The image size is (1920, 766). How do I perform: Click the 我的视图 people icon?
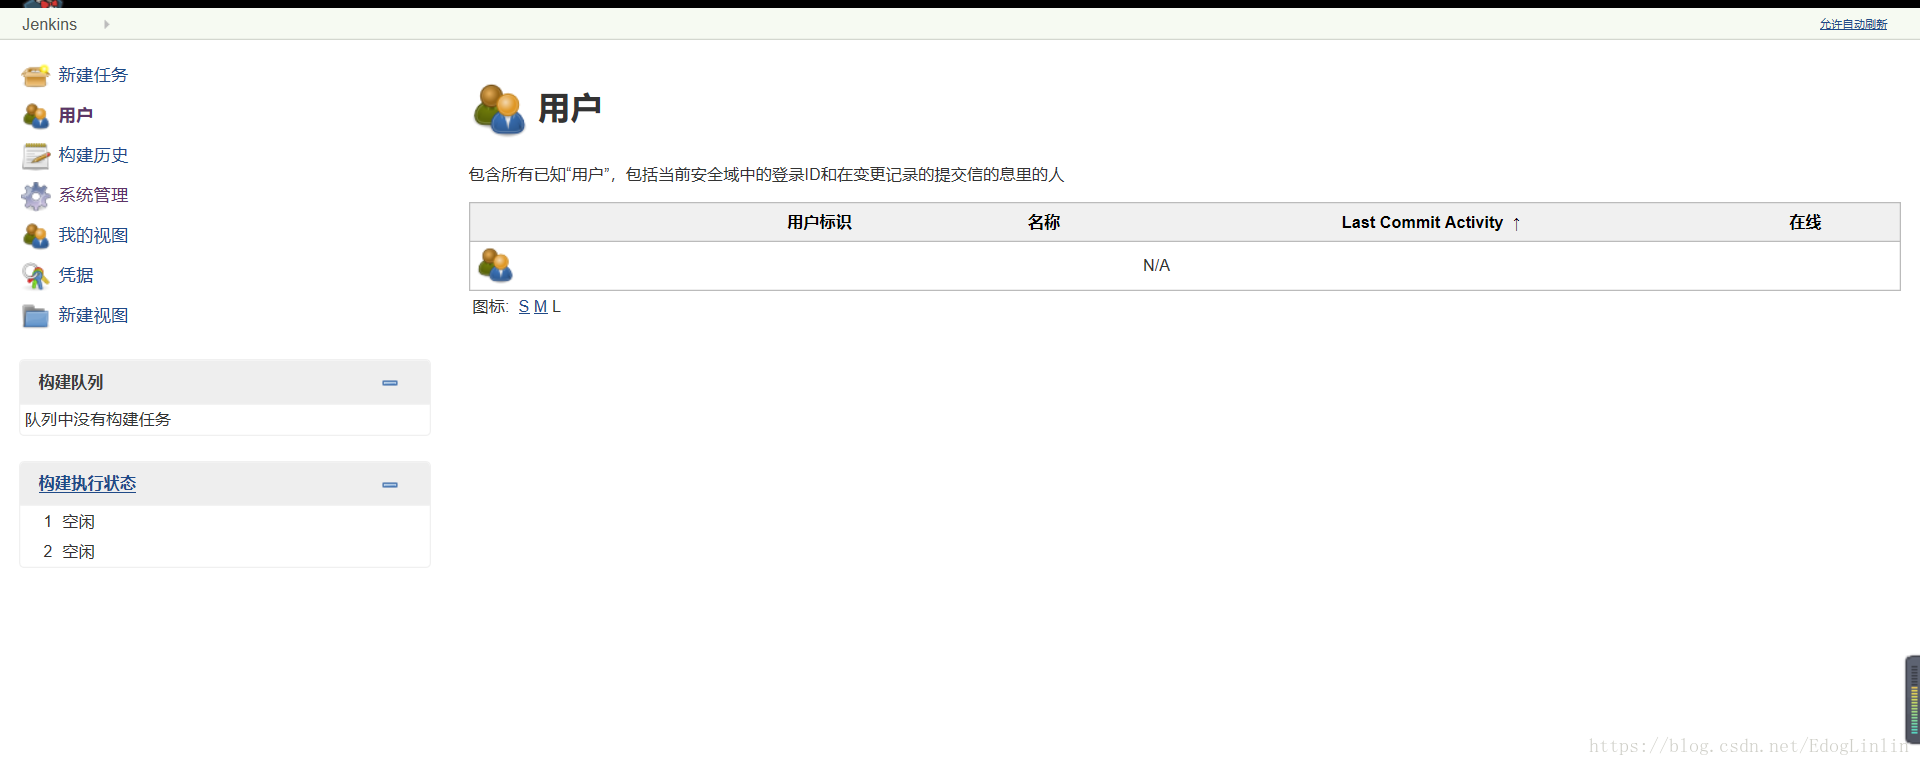[x=36, y=235]
